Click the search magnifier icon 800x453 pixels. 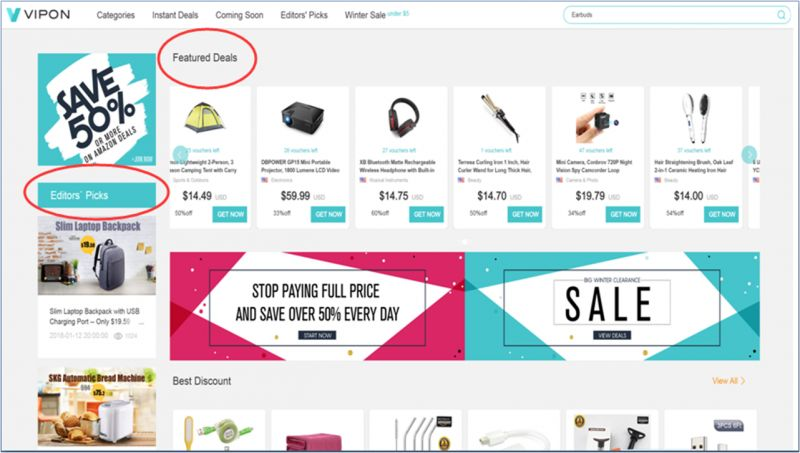click(781, 15)
